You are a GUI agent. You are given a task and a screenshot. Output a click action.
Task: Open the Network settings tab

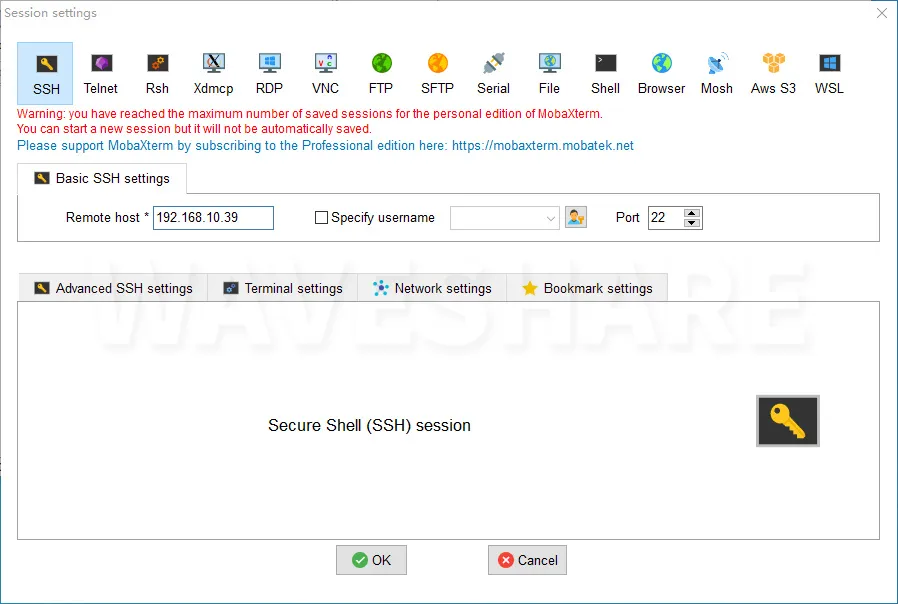[x=432, y=288]
